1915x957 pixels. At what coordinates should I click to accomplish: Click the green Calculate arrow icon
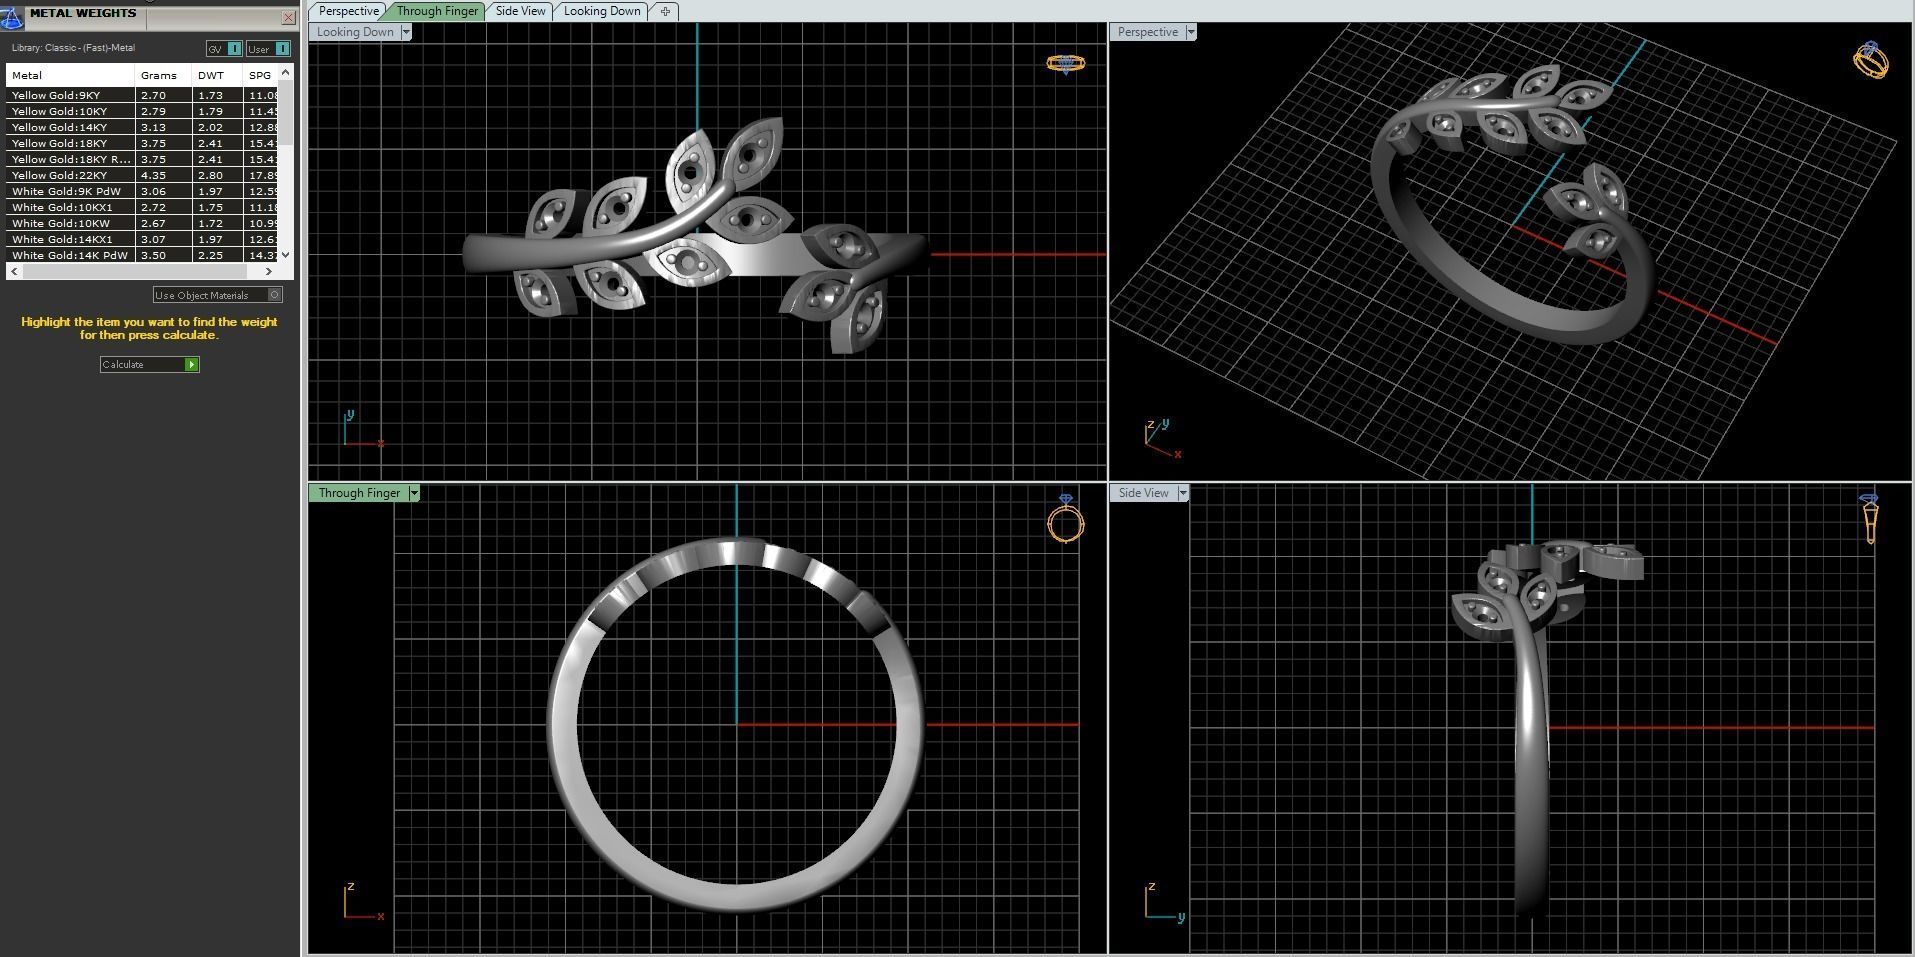click(192, 365)
